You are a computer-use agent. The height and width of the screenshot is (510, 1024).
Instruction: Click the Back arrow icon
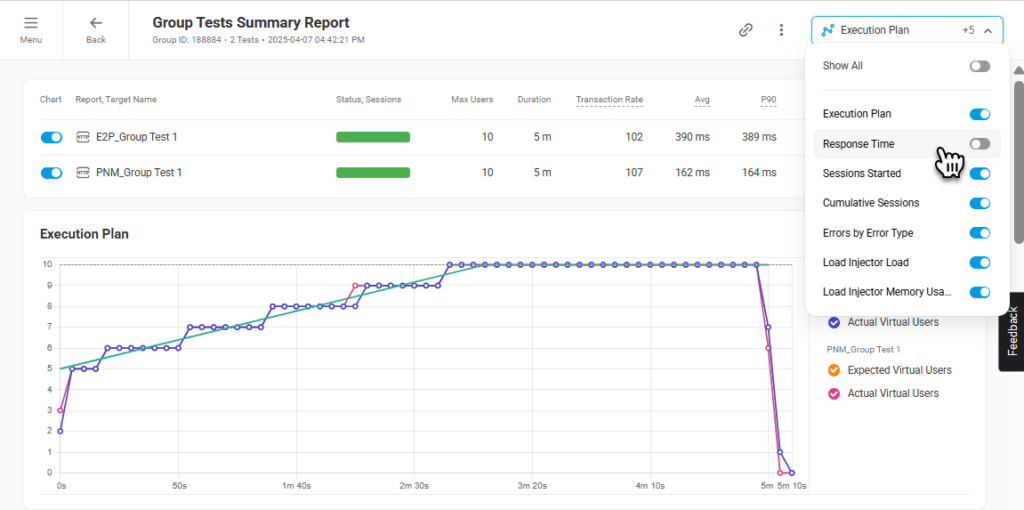pos(96,23)
